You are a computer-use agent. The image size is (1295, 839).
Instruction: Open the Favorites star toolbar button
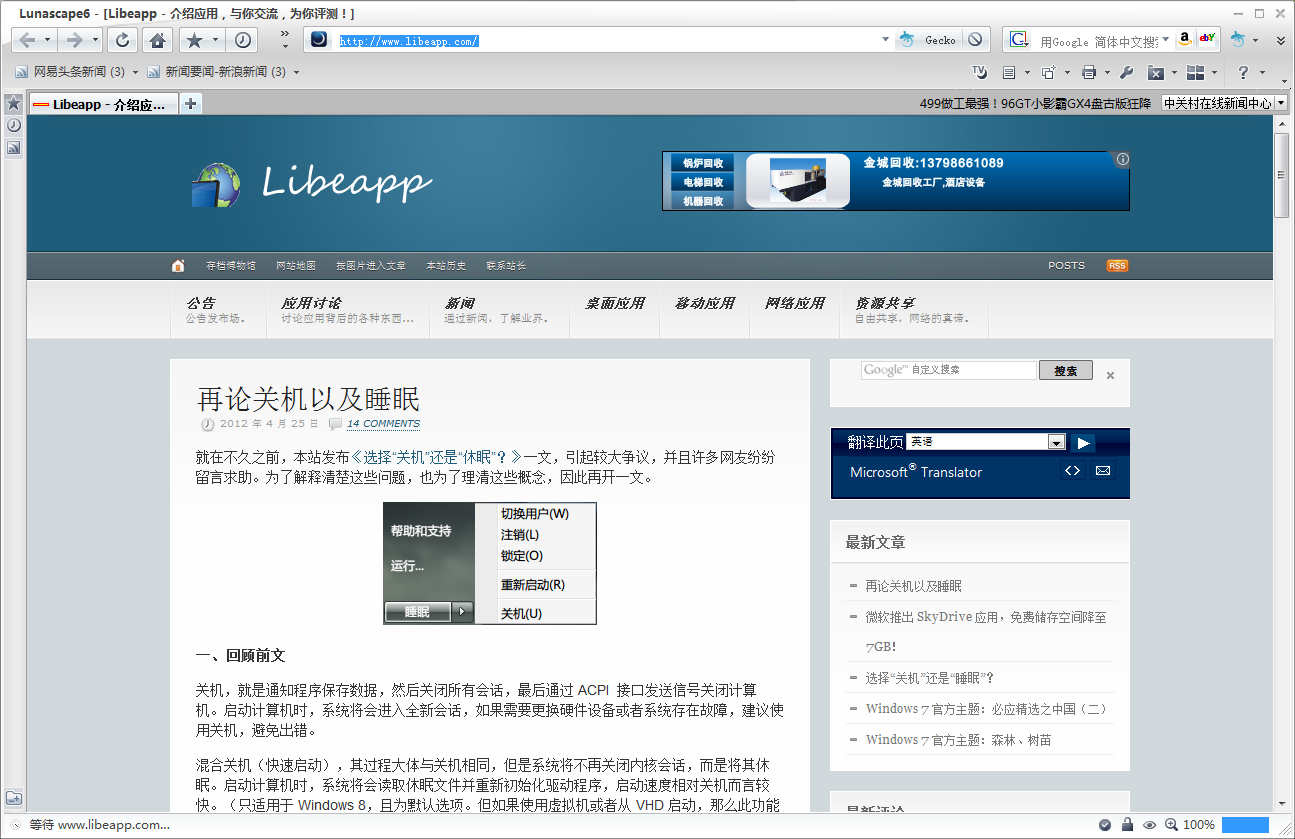coord(194,40)
